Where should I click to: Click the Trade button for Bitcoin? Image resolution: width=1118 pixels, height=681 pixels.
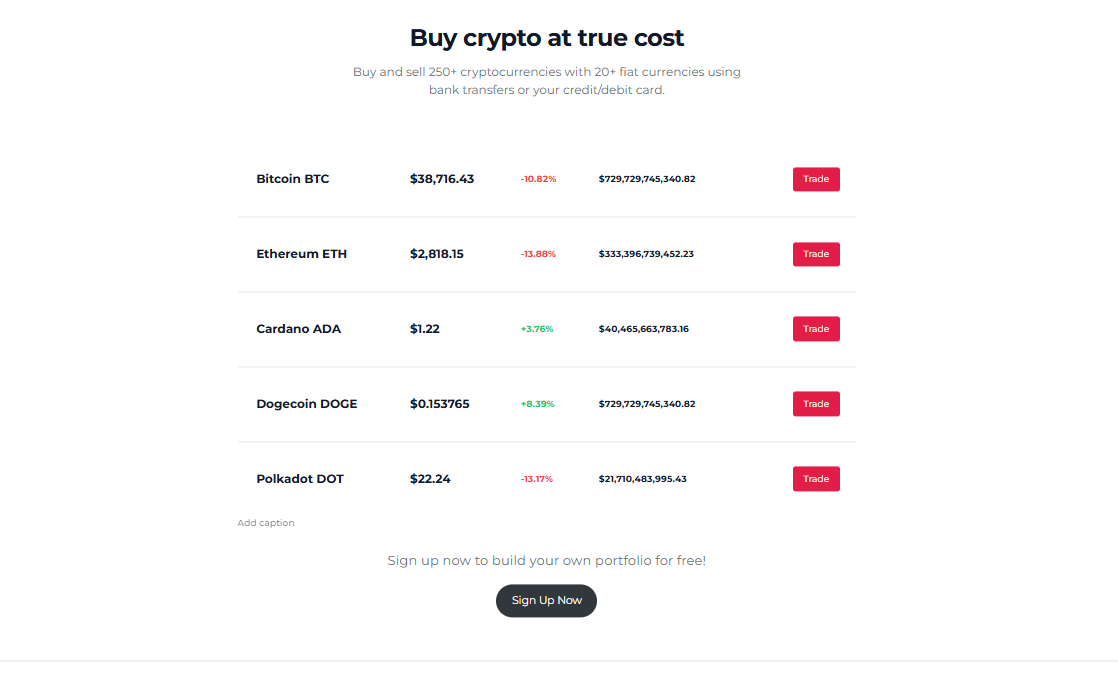pyautogui.click(x=816, y=179)
